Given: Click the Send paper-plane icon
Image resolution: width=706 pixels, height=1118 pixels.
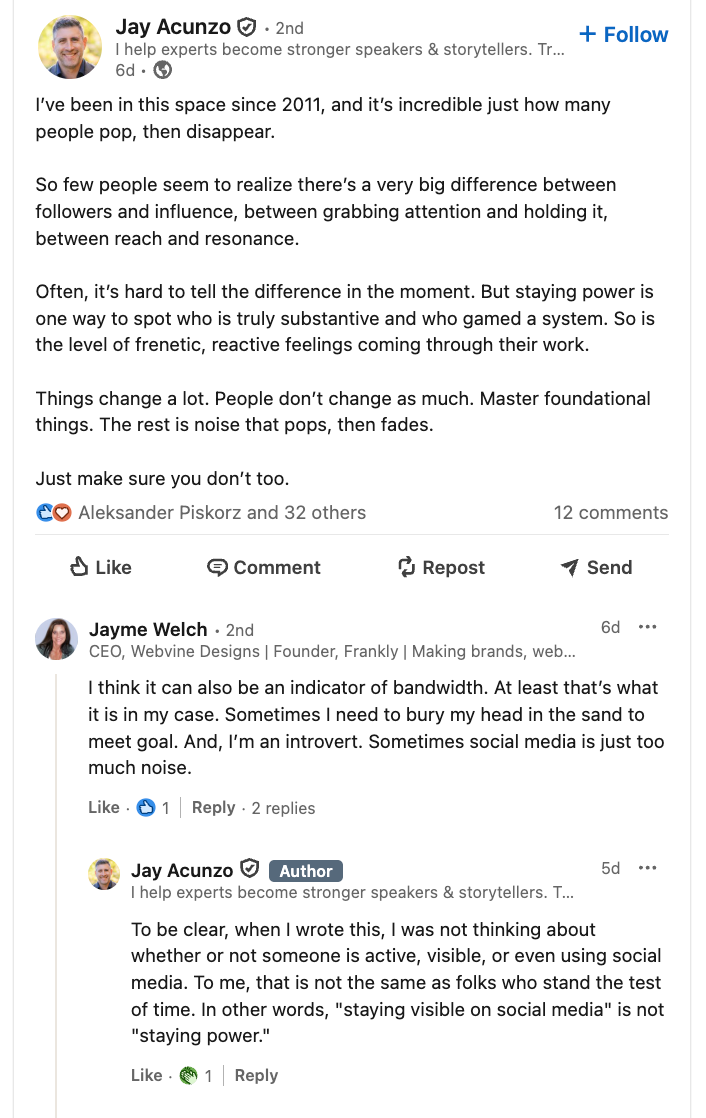Looking at the screenshot, I should (x=569, y=567).
